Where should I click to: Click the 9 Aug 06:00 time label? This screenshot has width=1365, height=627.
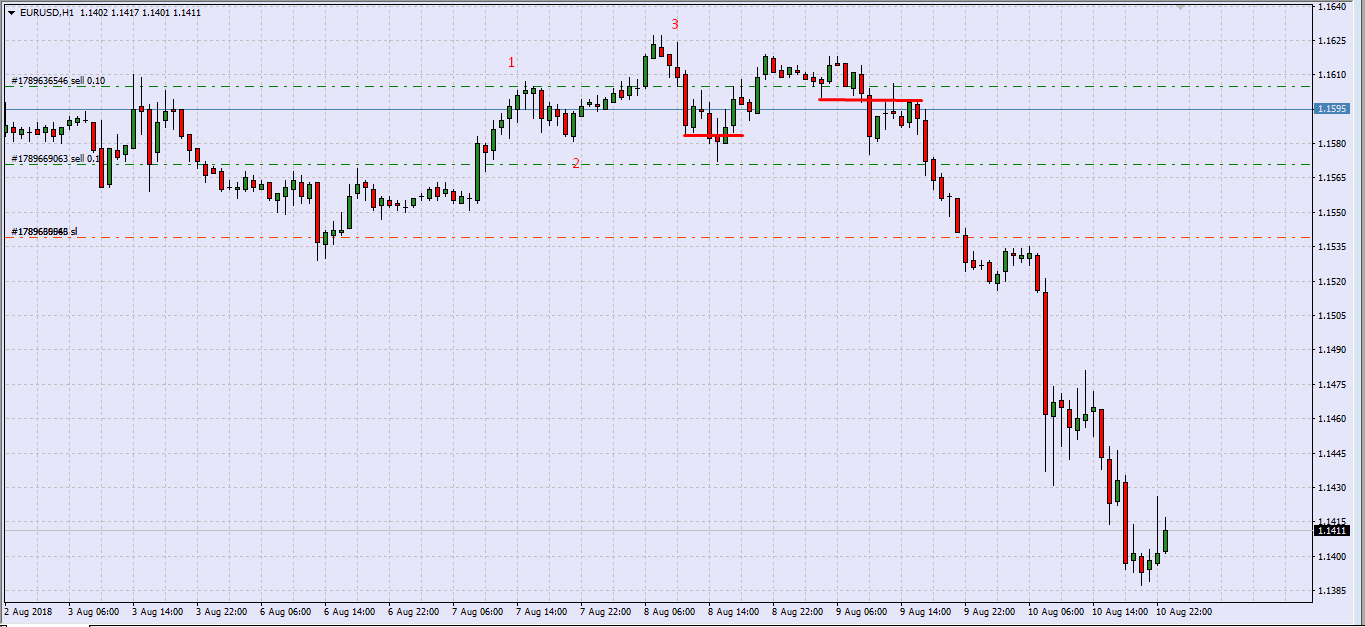pyautogui.click(x=862, y=610)
